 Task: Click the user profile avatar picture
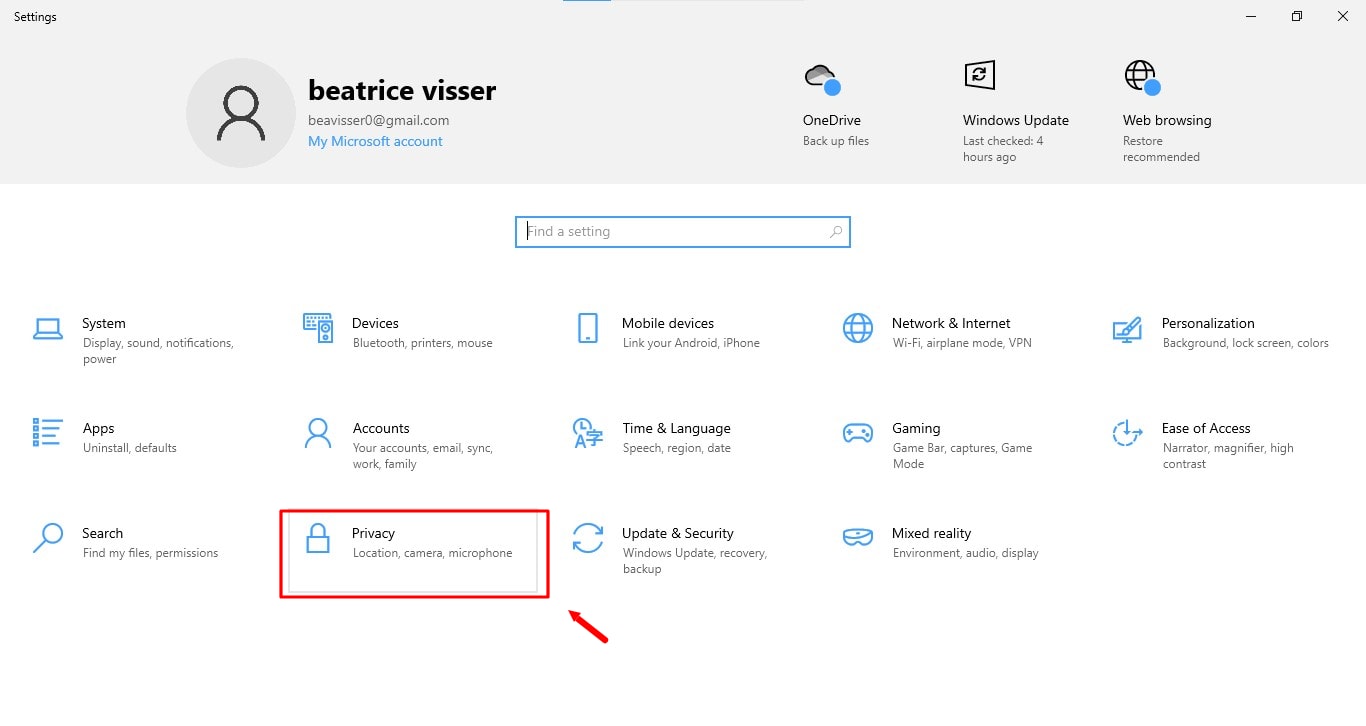coord(241,113)
